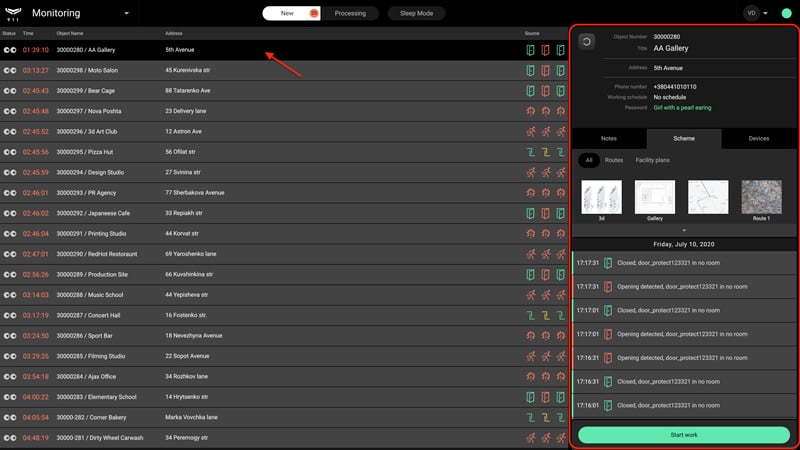Click the Ajax 911 logo icon
This screenshot has width=800, height=450.
coord(13,14)
